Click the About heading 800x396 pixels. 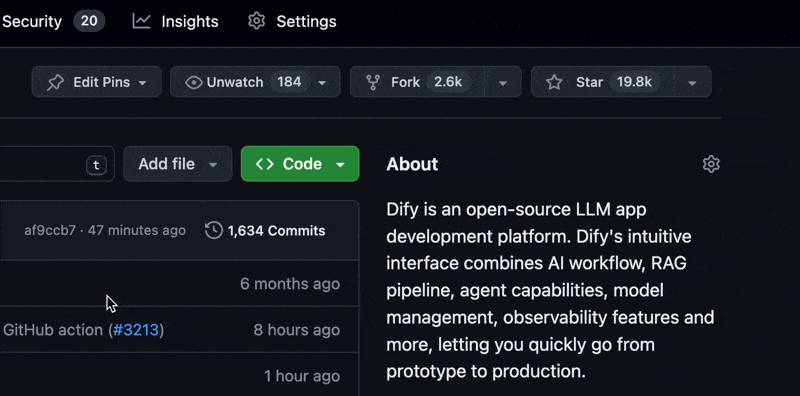pyautogui.click(x=412, y=164)
